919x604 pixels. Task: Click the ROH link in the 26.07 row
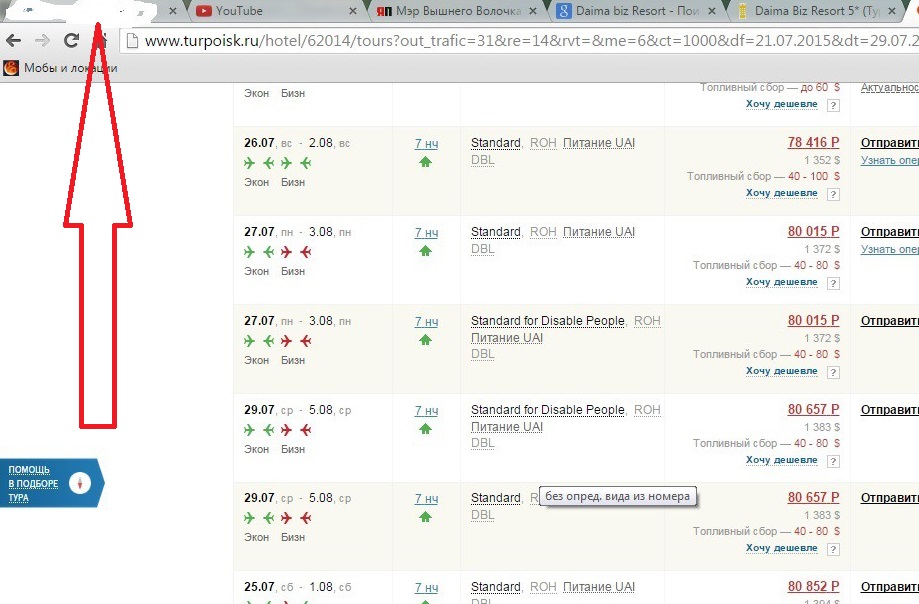tap(543, 143)
